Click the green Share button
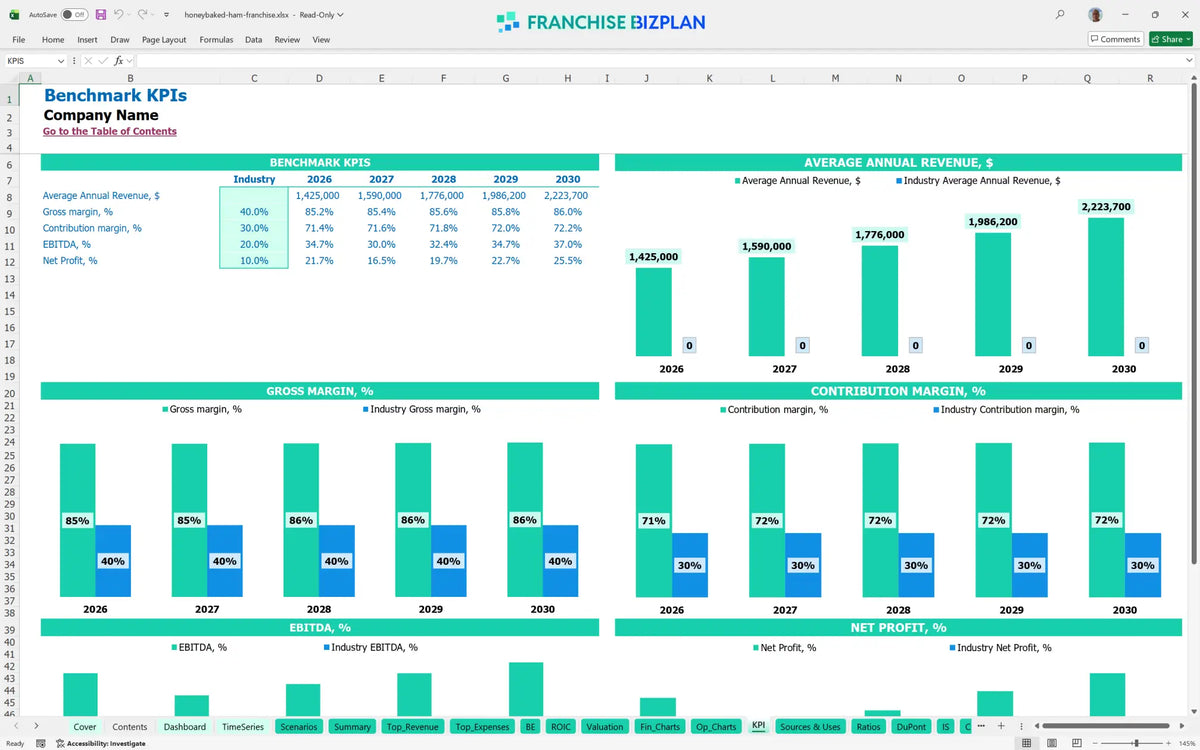This screenshot has width=1200, height=750. [1170, 39]
